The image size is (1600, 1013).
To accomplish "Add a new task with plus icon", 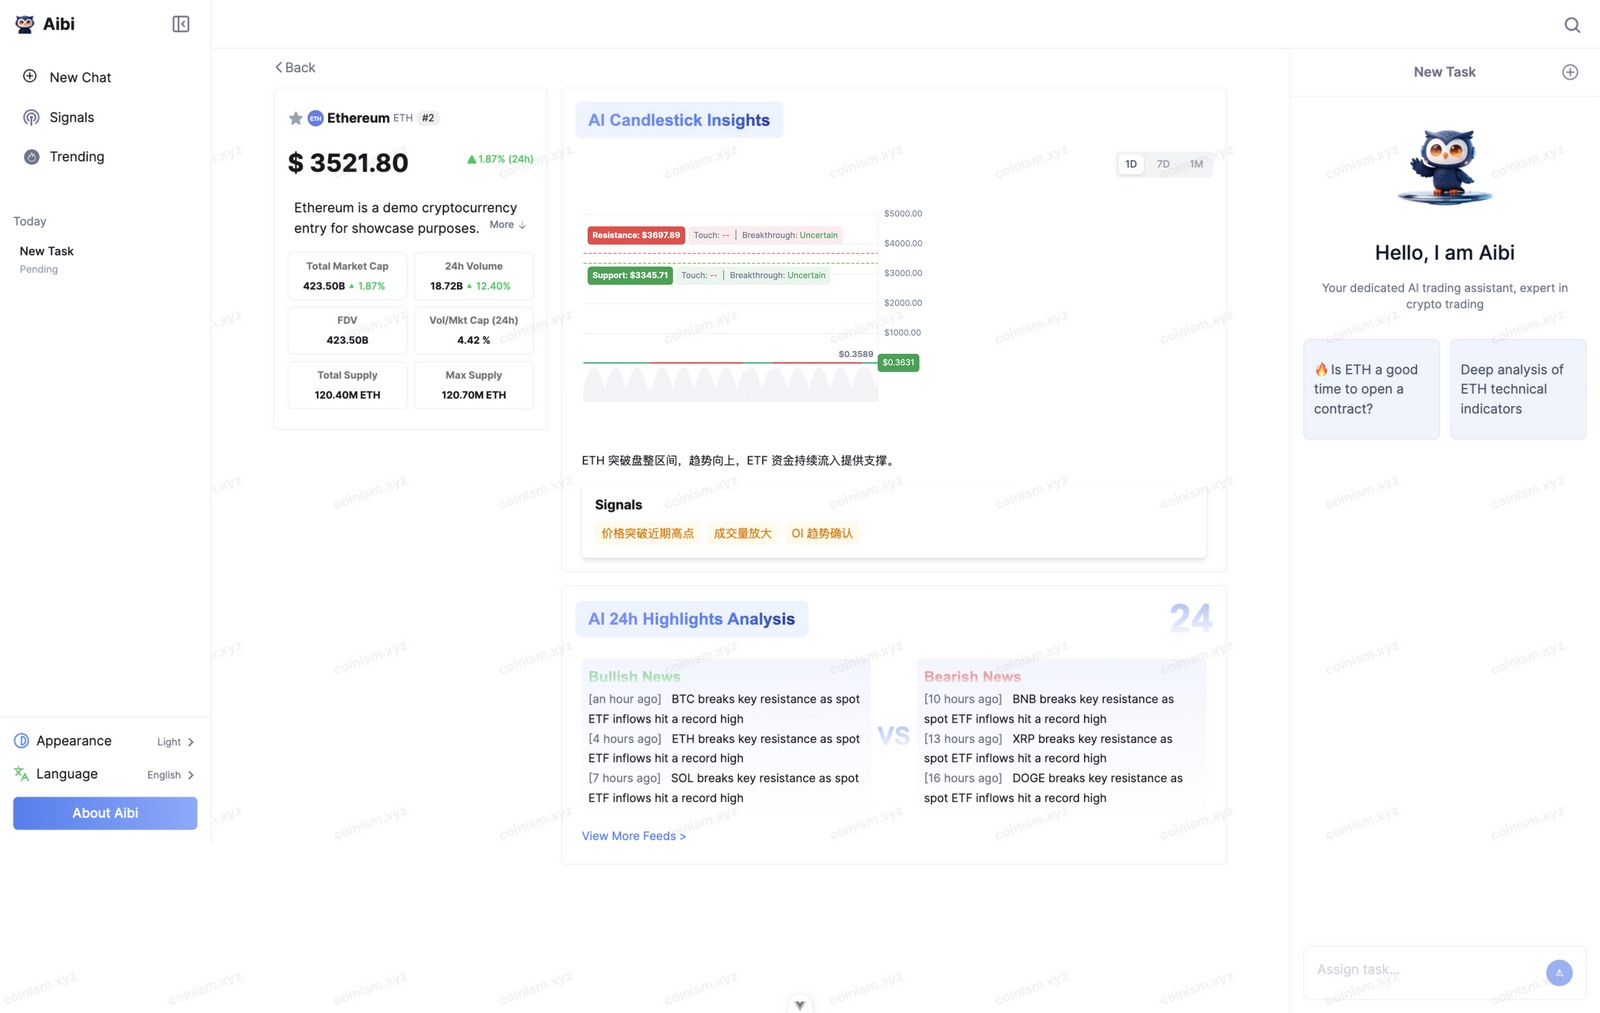I will click(x=1570, y=72).
